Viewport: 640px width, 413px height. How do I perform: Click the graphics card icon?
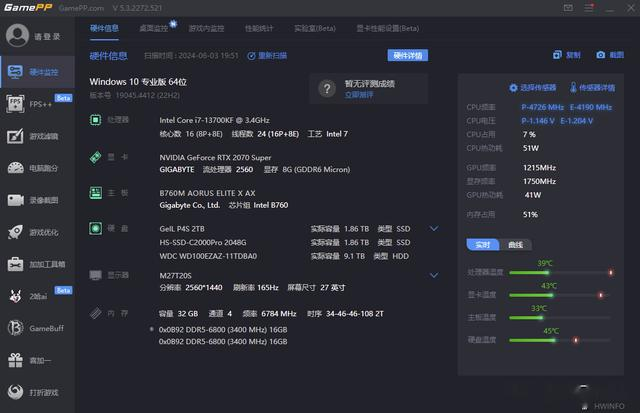(96, 157)
